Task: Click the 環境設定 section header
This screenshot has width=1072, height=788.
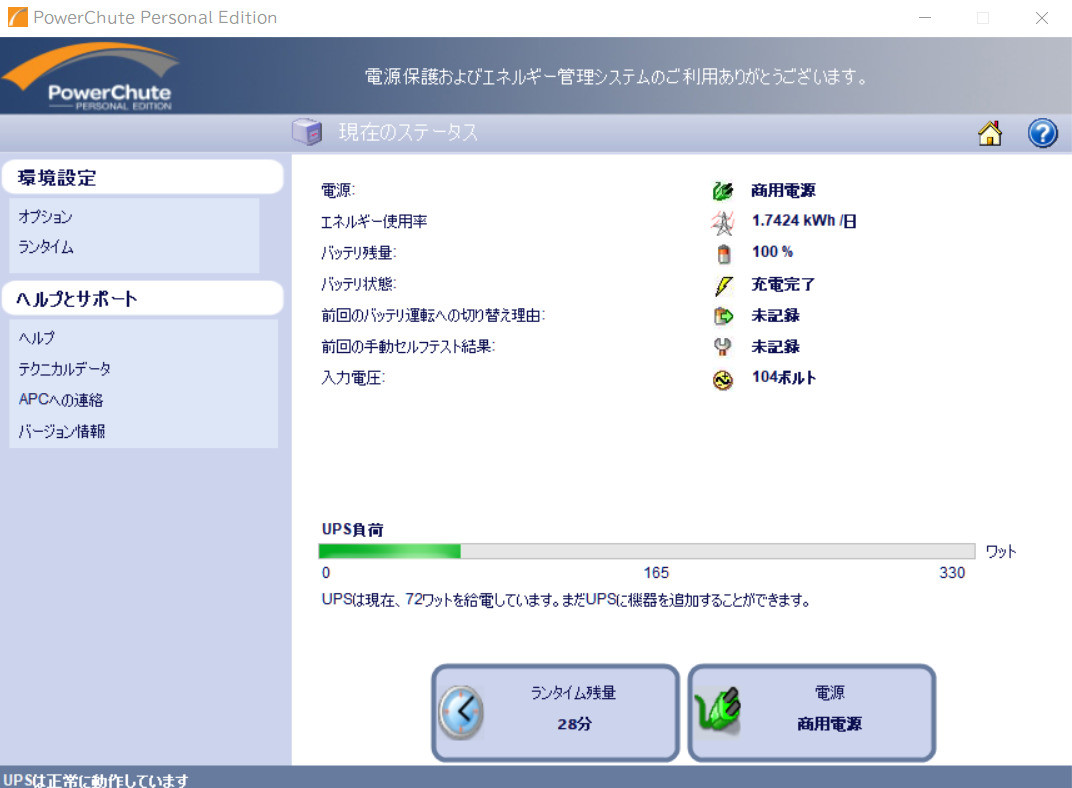Action: click(142, 178)
